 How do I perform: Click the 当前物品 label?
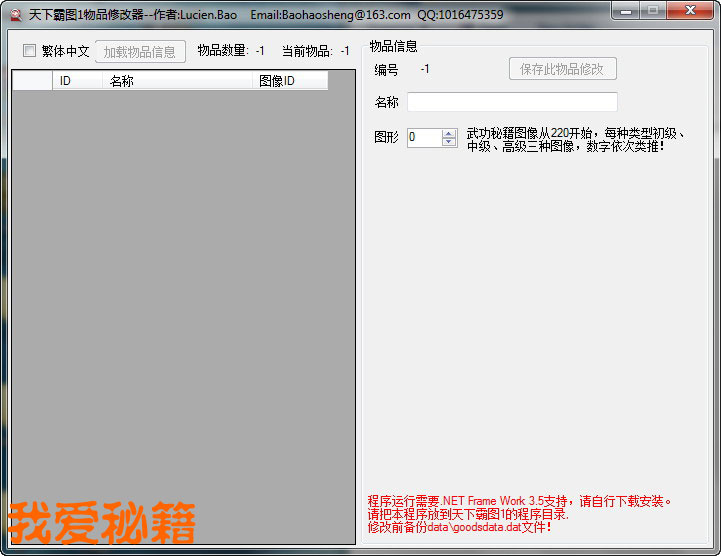click(307, 51)
